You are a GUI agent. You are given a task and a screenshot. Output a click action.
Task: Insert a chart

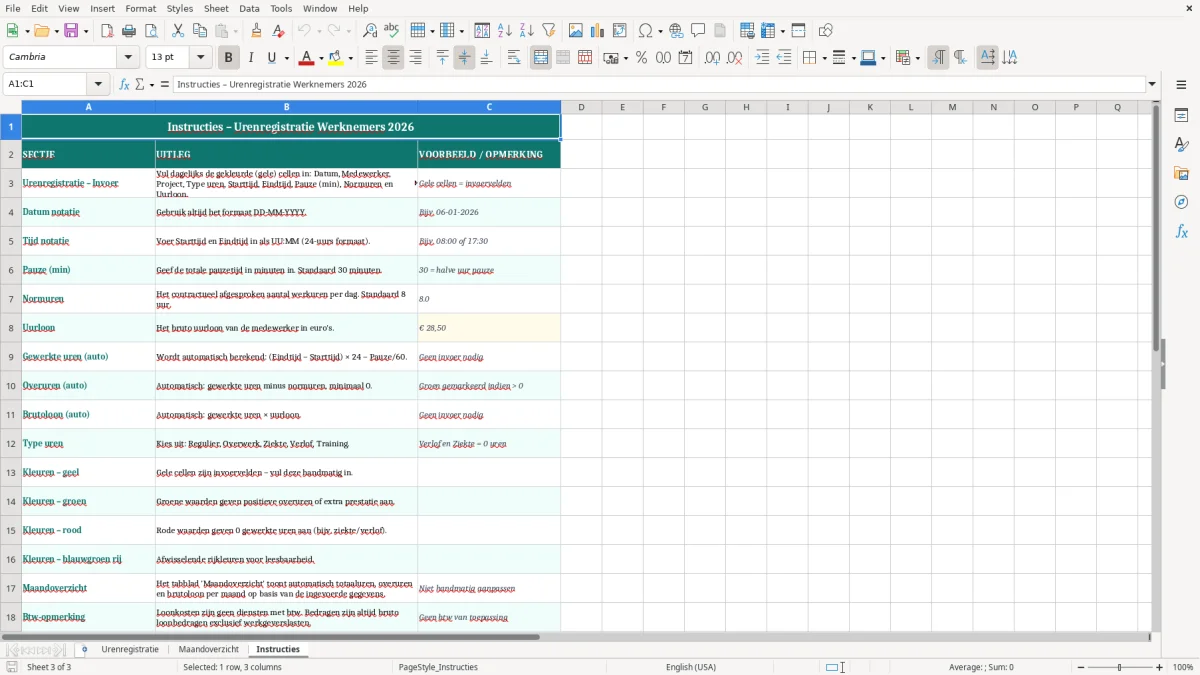pos(598,31)
